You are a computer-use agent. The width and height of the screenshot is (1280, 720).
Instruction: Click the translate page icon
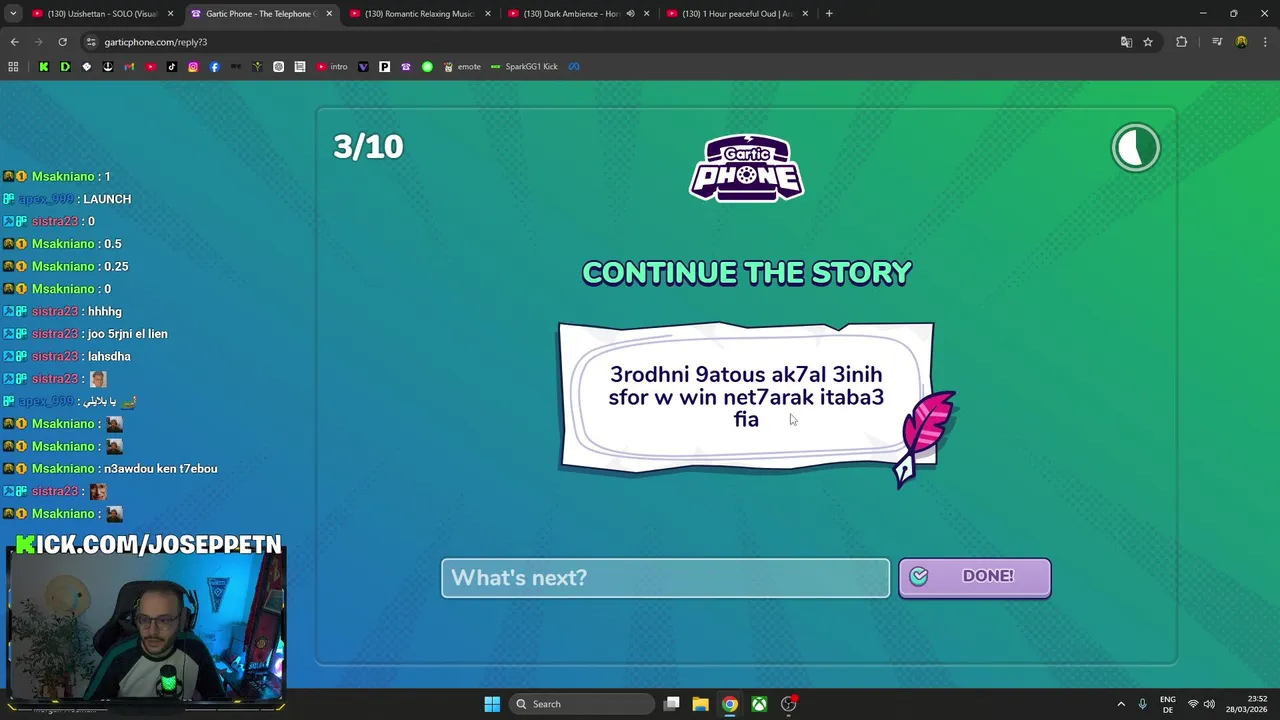1126,42
